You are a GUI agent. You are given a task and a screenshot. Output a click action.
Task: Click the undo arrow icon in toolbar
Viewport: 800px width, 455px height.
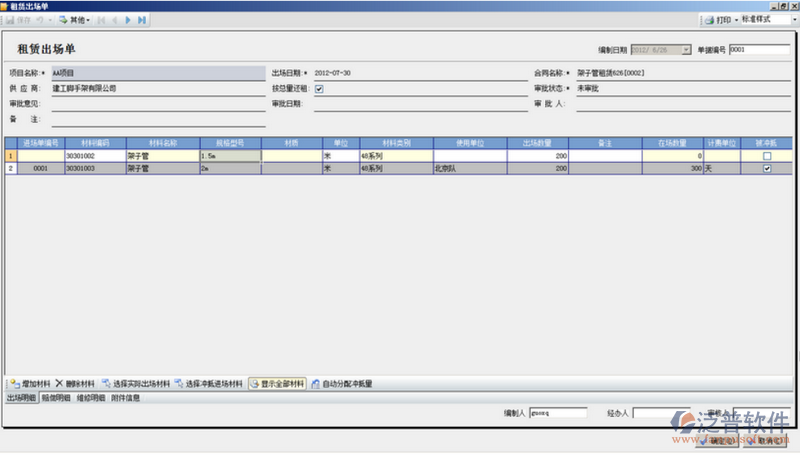[x=40, y=20]
